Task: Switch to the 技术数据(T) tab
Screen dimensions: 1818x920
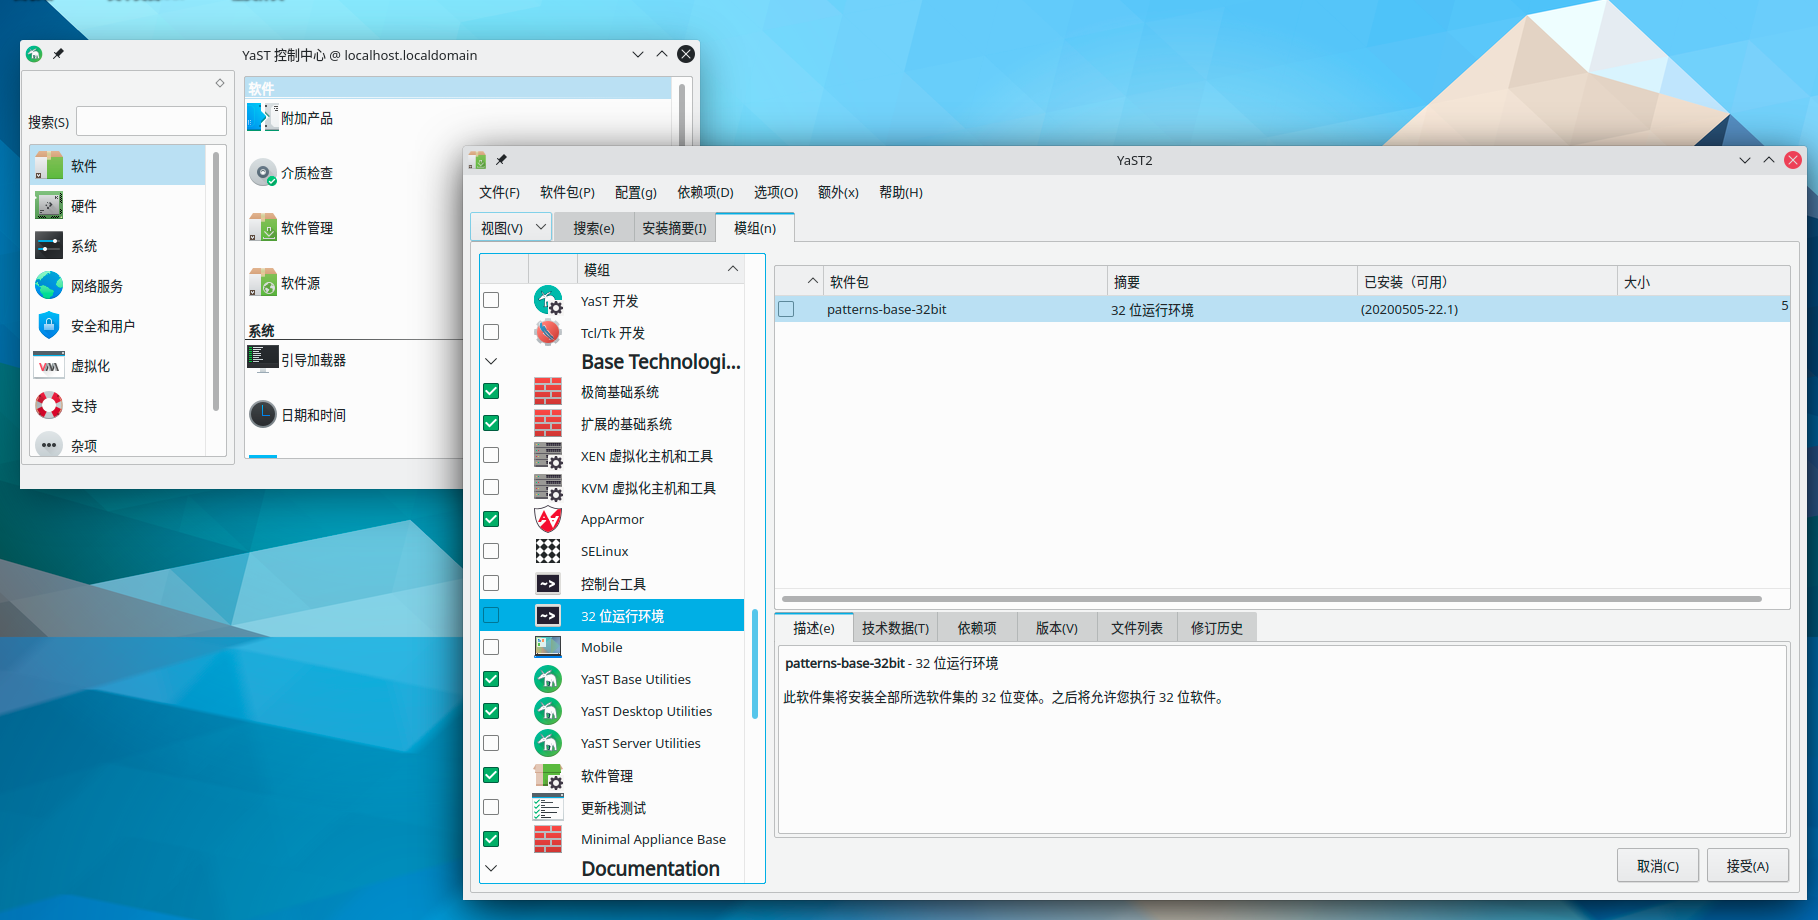Action: coord(895,628)
